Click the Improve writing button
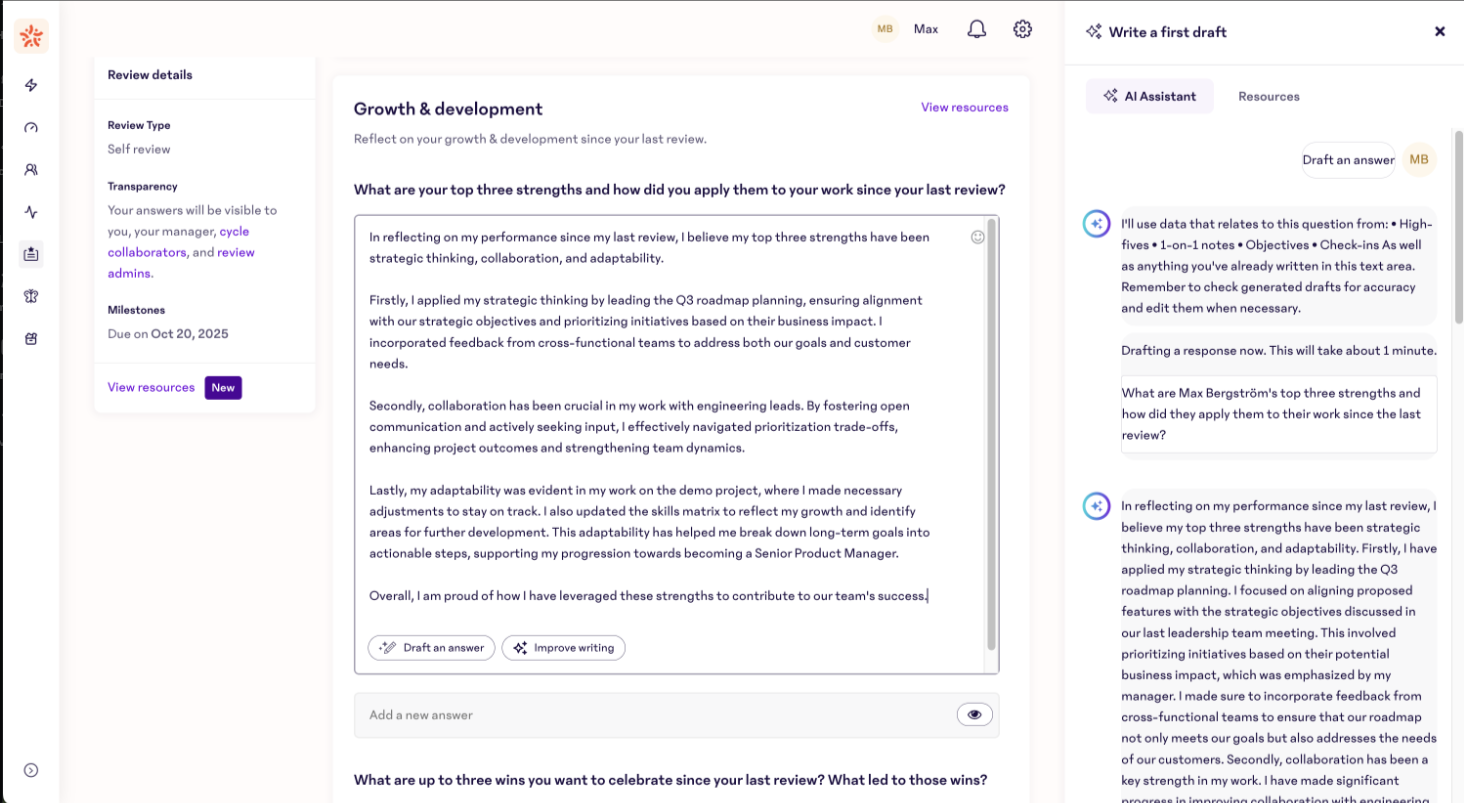The image size is (1464, 803). [x=563, y=648]
